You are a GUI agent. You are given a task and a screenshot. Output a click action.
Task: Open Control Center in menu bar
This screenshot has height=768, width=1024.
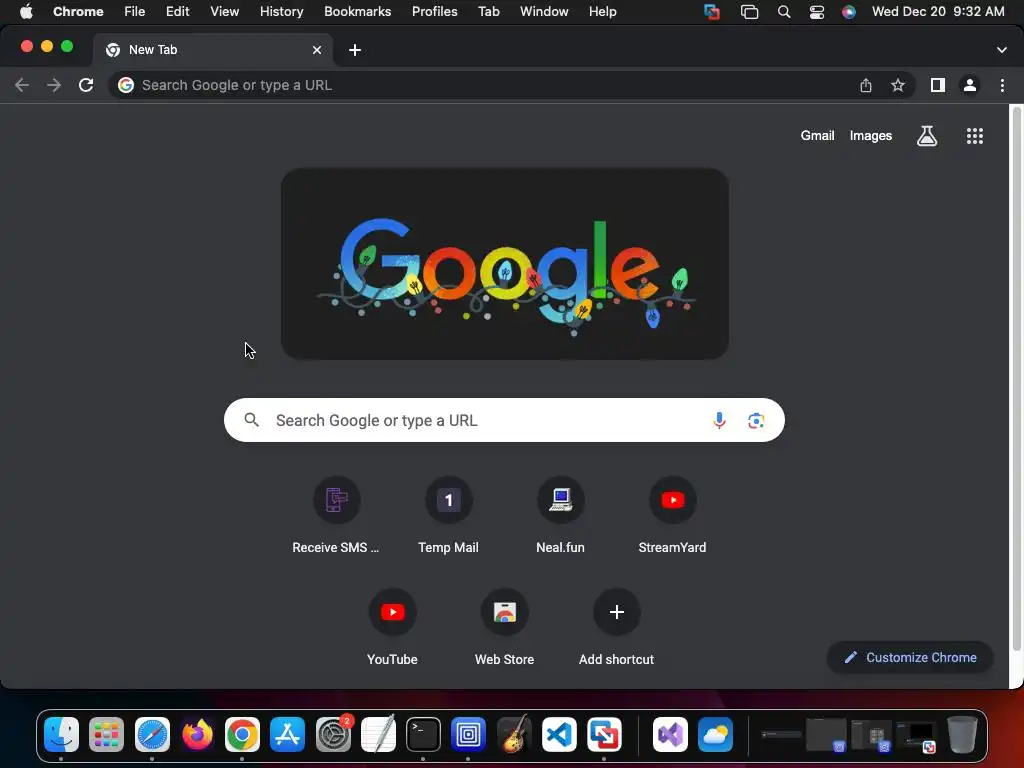tap(816, 12)
